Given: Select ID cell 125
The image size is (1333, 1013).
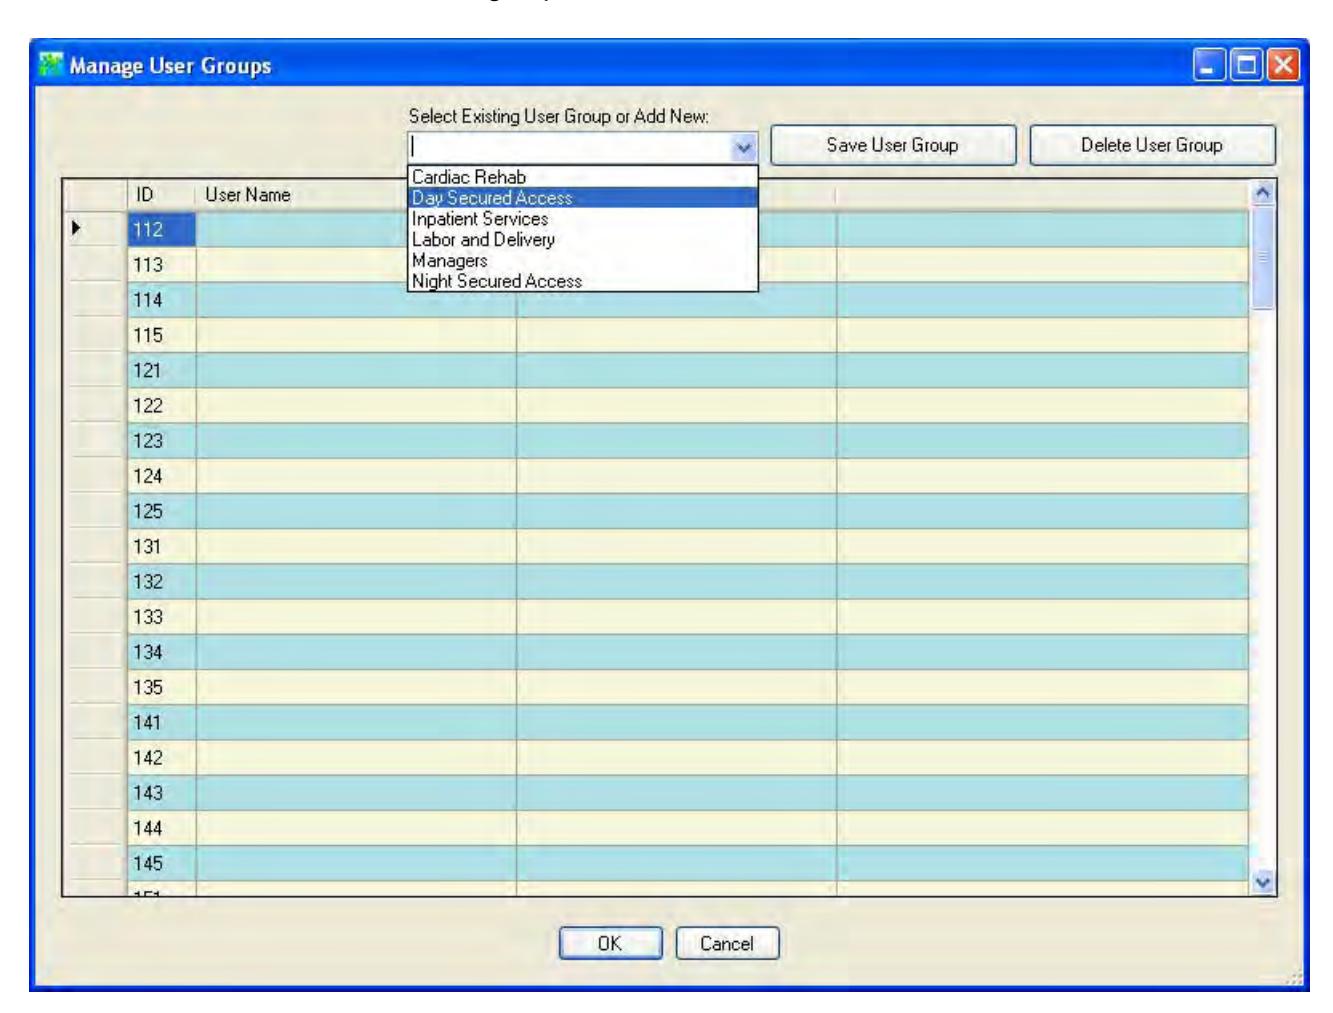Looking at the screenshot, I should (162, 511).
